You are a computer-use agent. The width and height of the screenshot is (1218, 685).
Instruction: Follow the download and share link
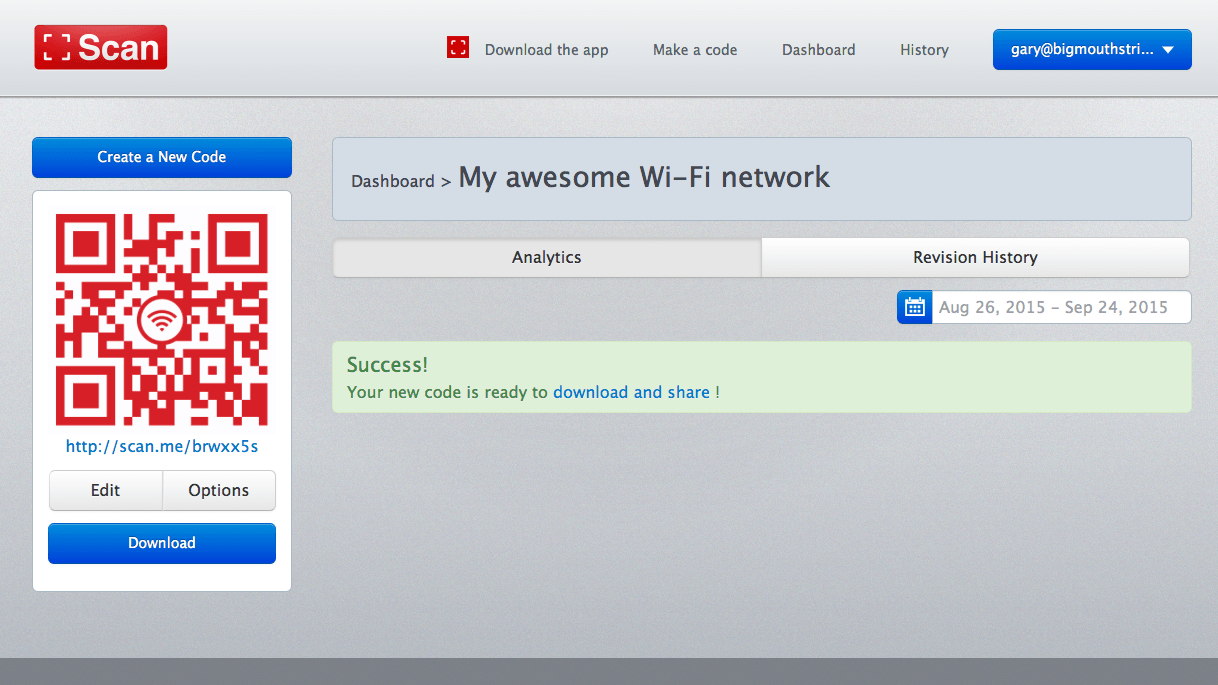(631, 392)
